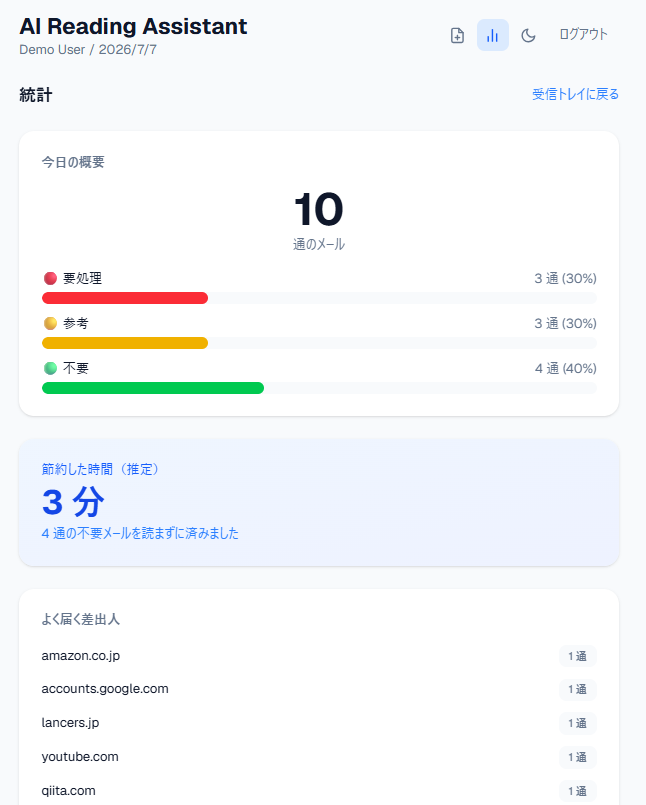Screen dimensions: 646x805
Task: Click the 1通 badge for lancers.jp
Action: [x=578, y=723]
